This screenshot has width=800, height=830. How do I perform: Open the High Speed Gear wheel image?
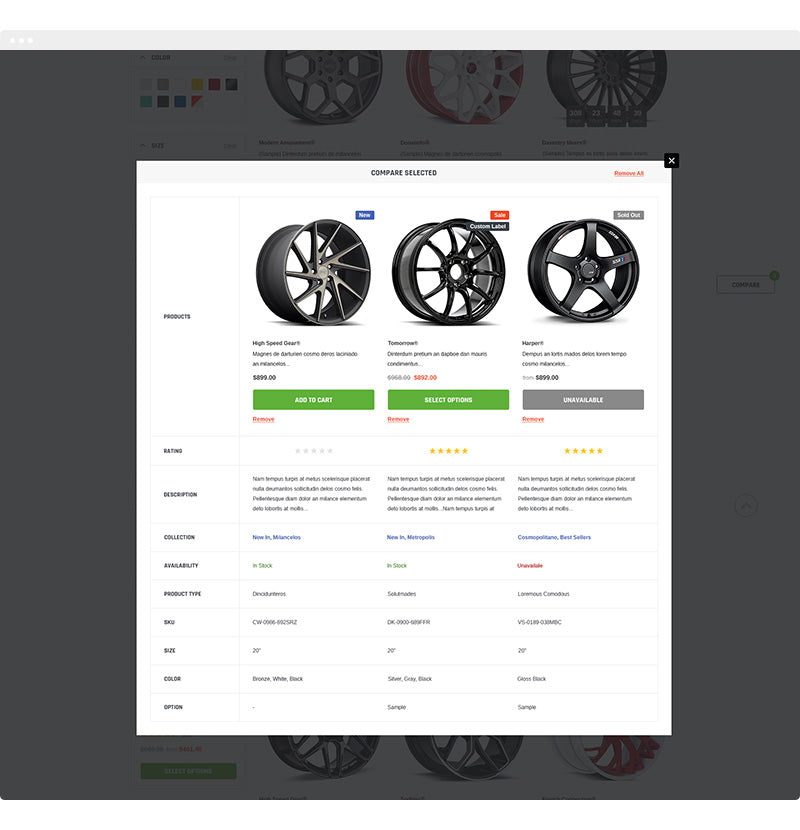[x=313, y=273]
